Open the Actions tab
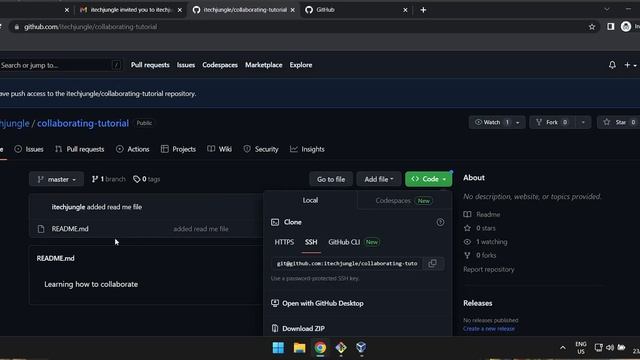 tap(133, 149)
